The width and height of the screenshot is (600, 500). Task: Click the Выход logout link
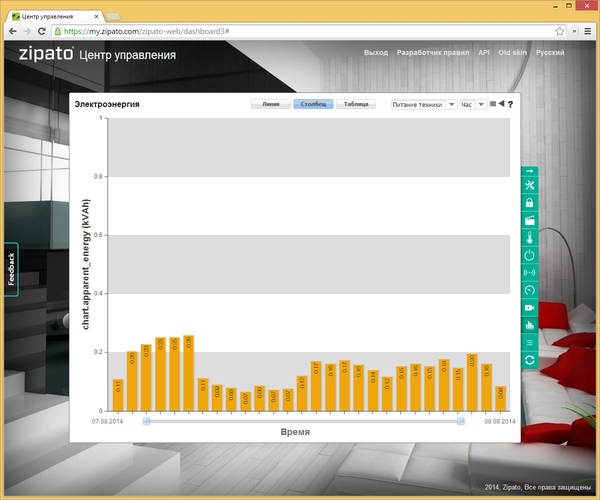376,53
